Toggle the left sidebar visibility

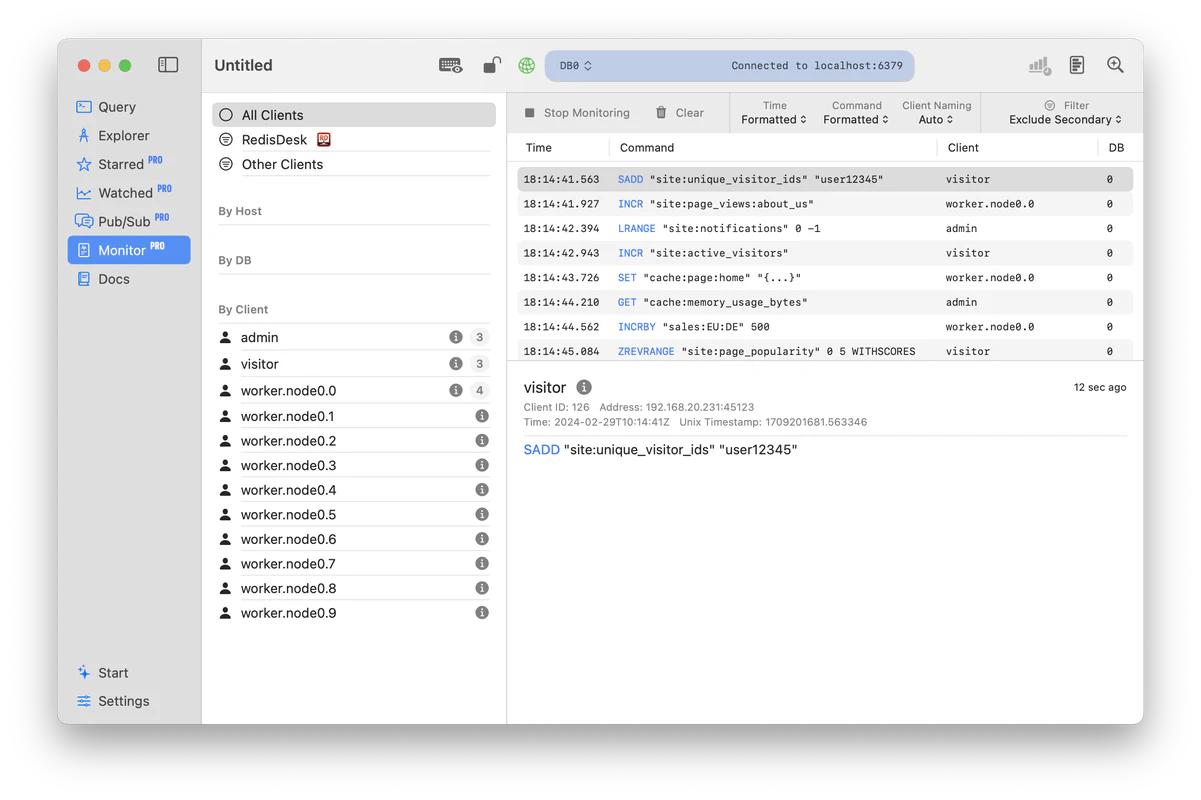pyautogui.click(x=168, y=64)
